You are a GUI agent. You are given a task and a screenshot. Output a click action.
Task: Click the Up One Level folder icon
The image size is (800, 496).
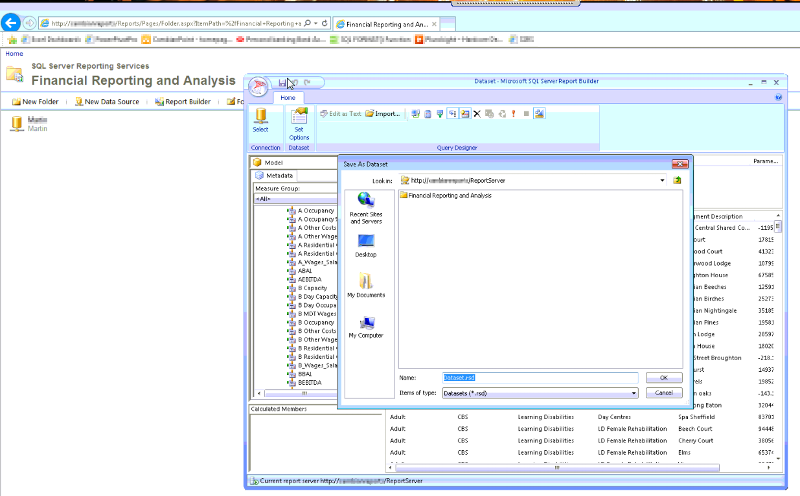coord(677,180)
